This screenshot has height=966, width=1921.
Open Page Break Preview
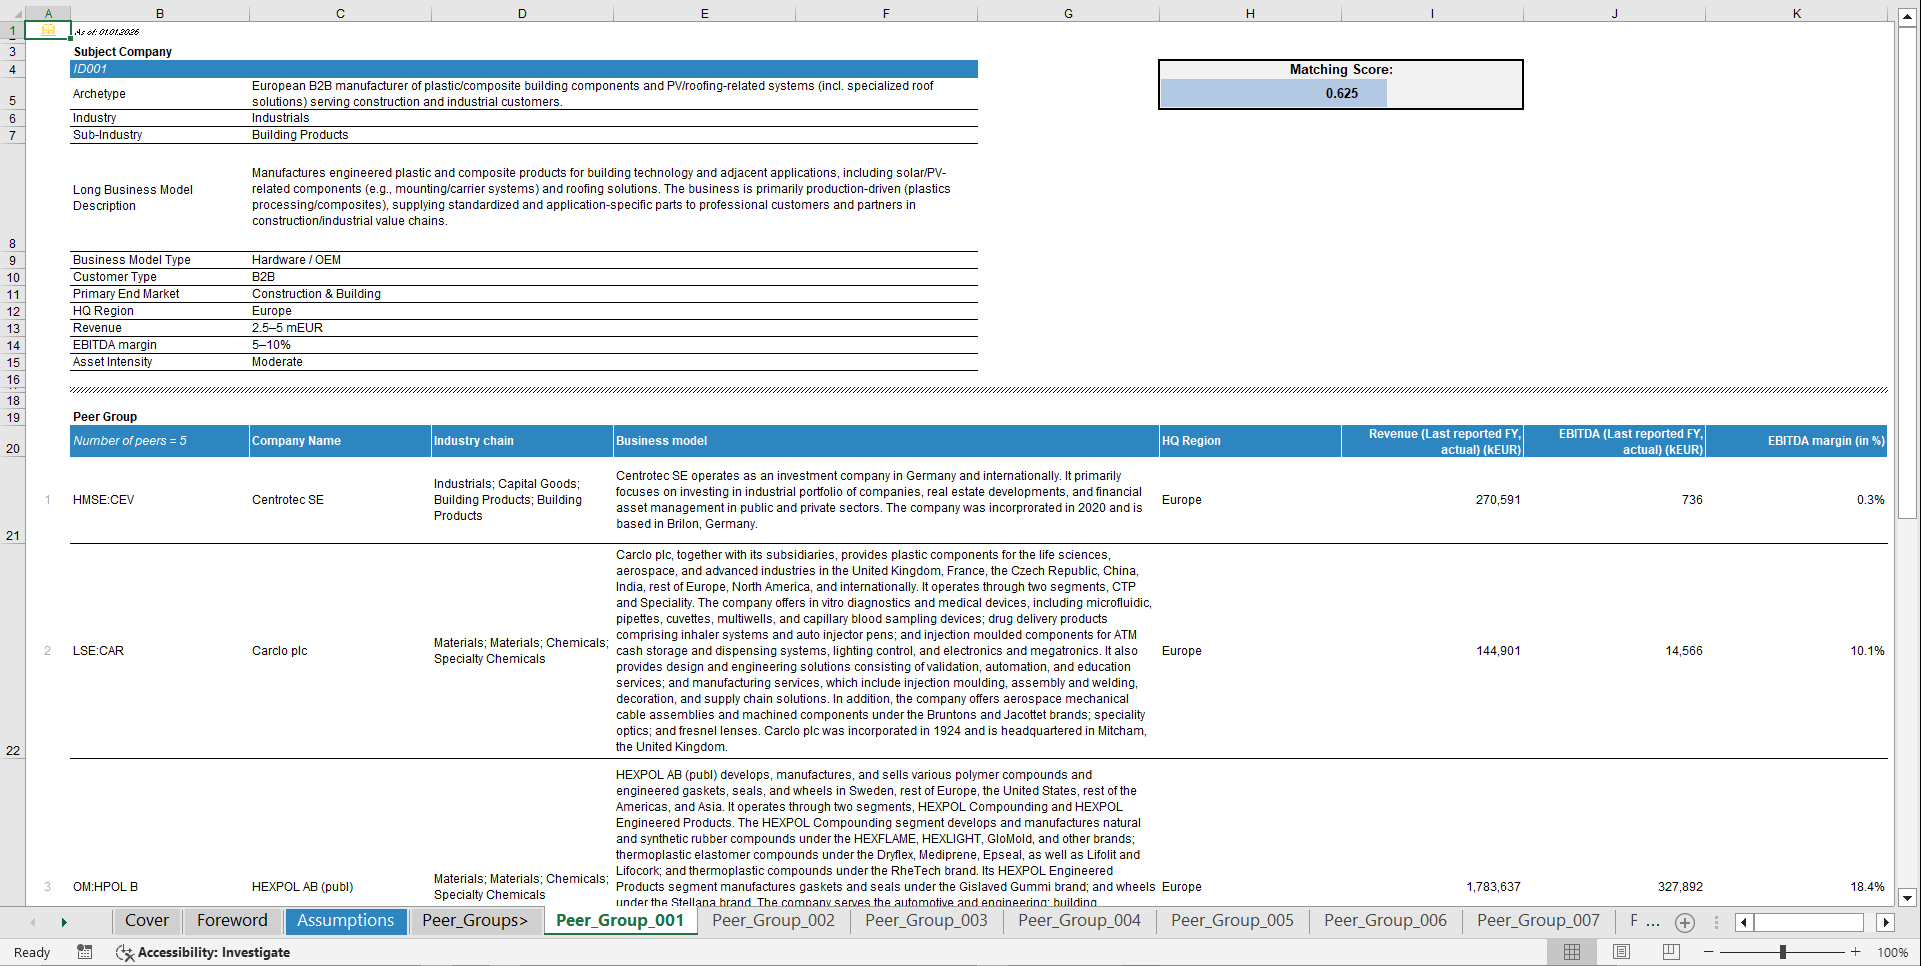click(1669, 952)
